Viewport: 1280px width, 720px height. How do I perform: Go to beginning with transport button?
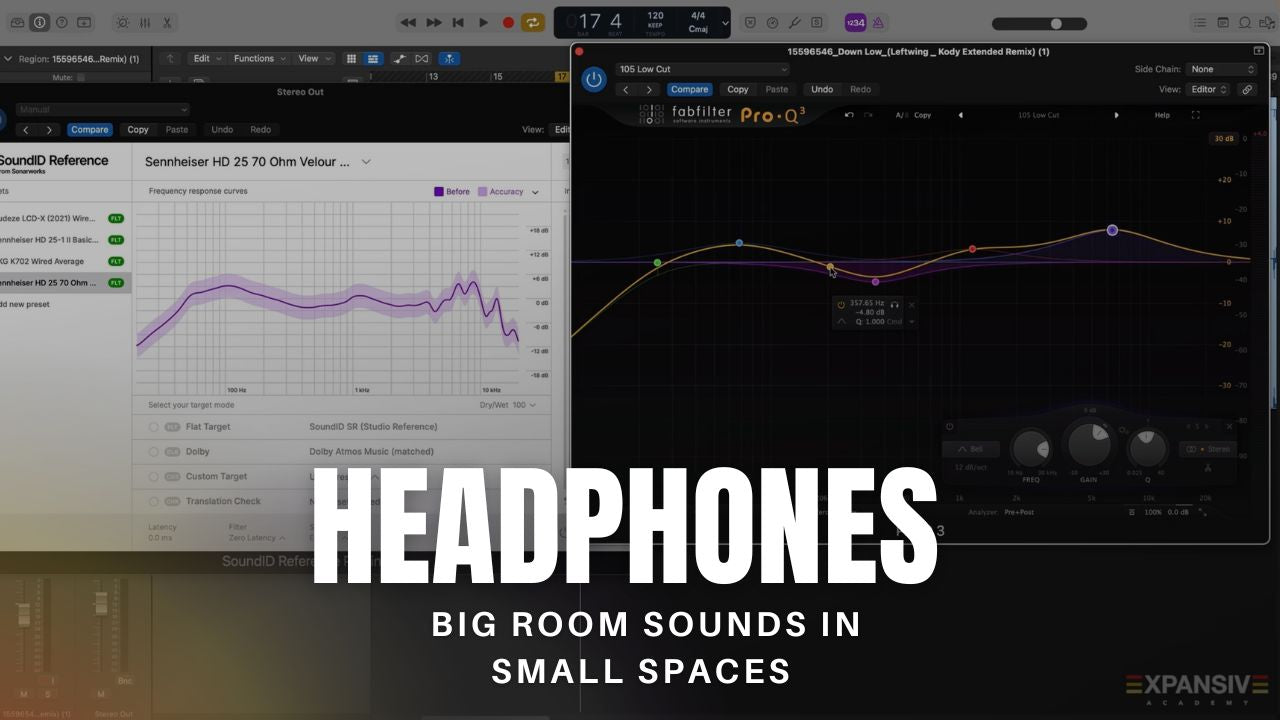coord(458,22)
